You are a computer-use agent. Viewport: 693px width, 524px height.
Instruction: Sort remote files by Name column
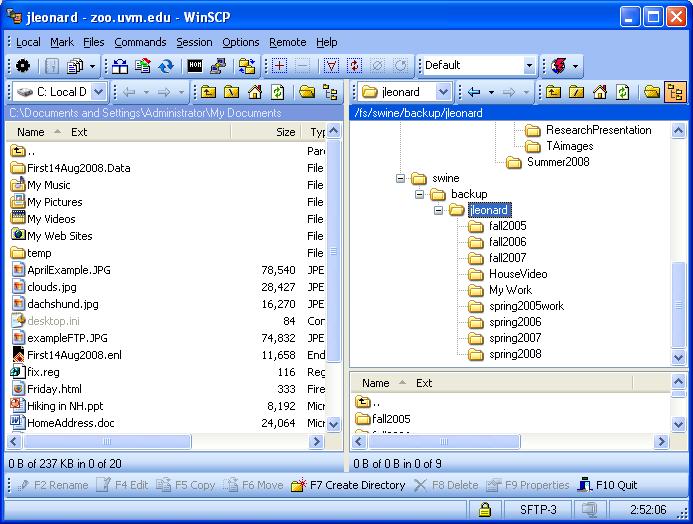pyautogui.click(x=376, y=383)
